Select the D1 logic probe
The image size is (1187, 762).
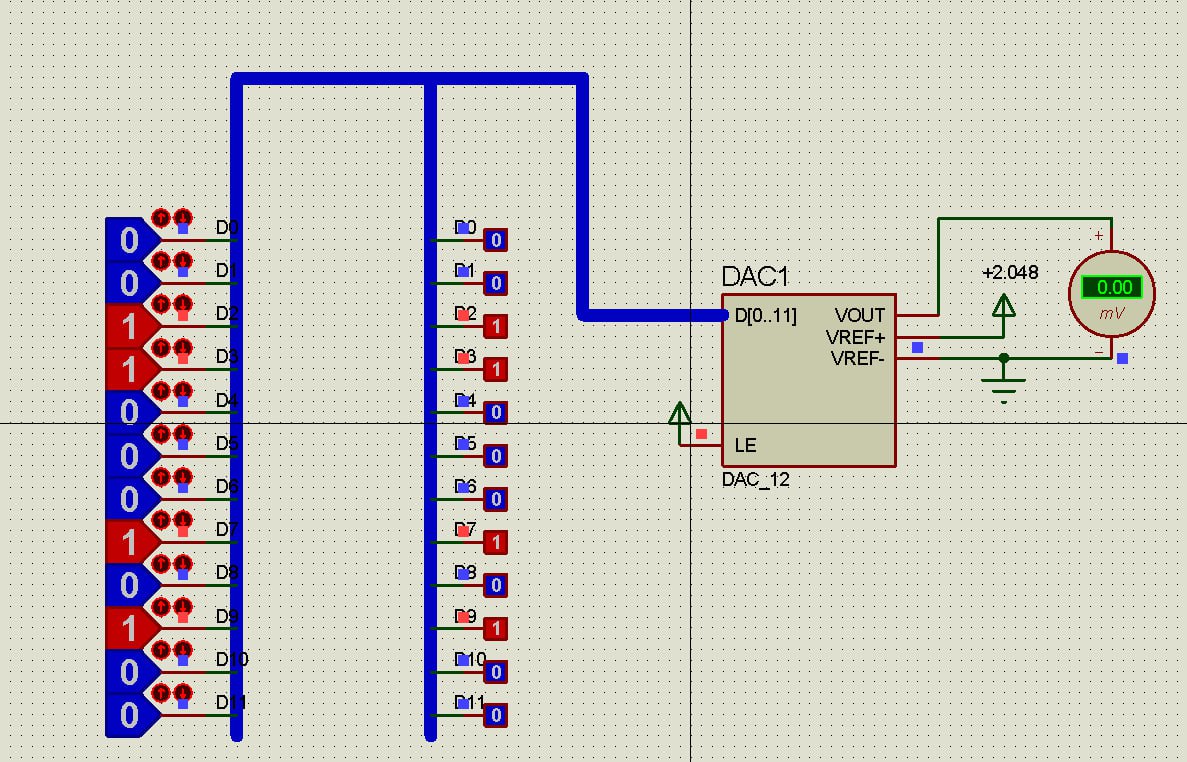(496, 283)
